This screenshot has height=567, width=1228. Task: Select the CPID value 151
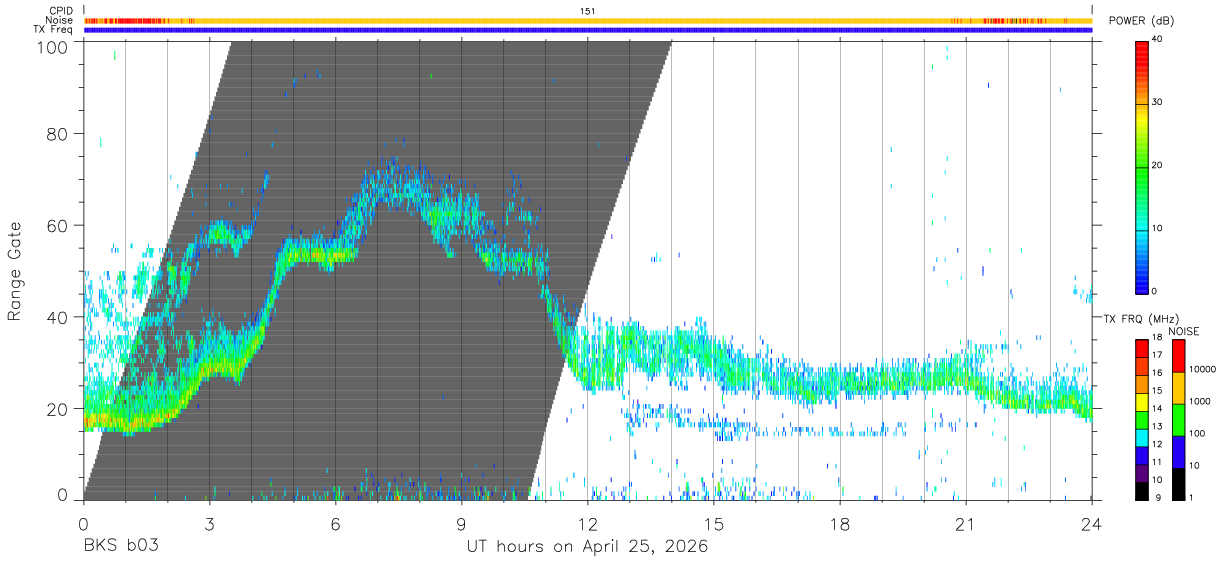click(588, 11)
